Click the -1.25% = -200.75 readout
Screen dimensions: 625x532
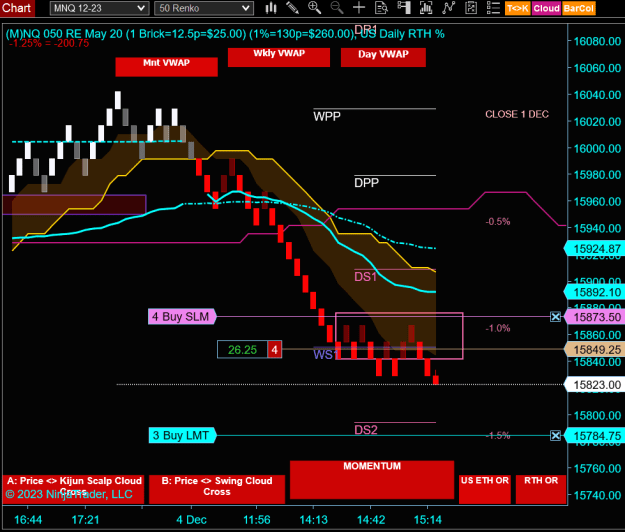(x=49, y=43)
